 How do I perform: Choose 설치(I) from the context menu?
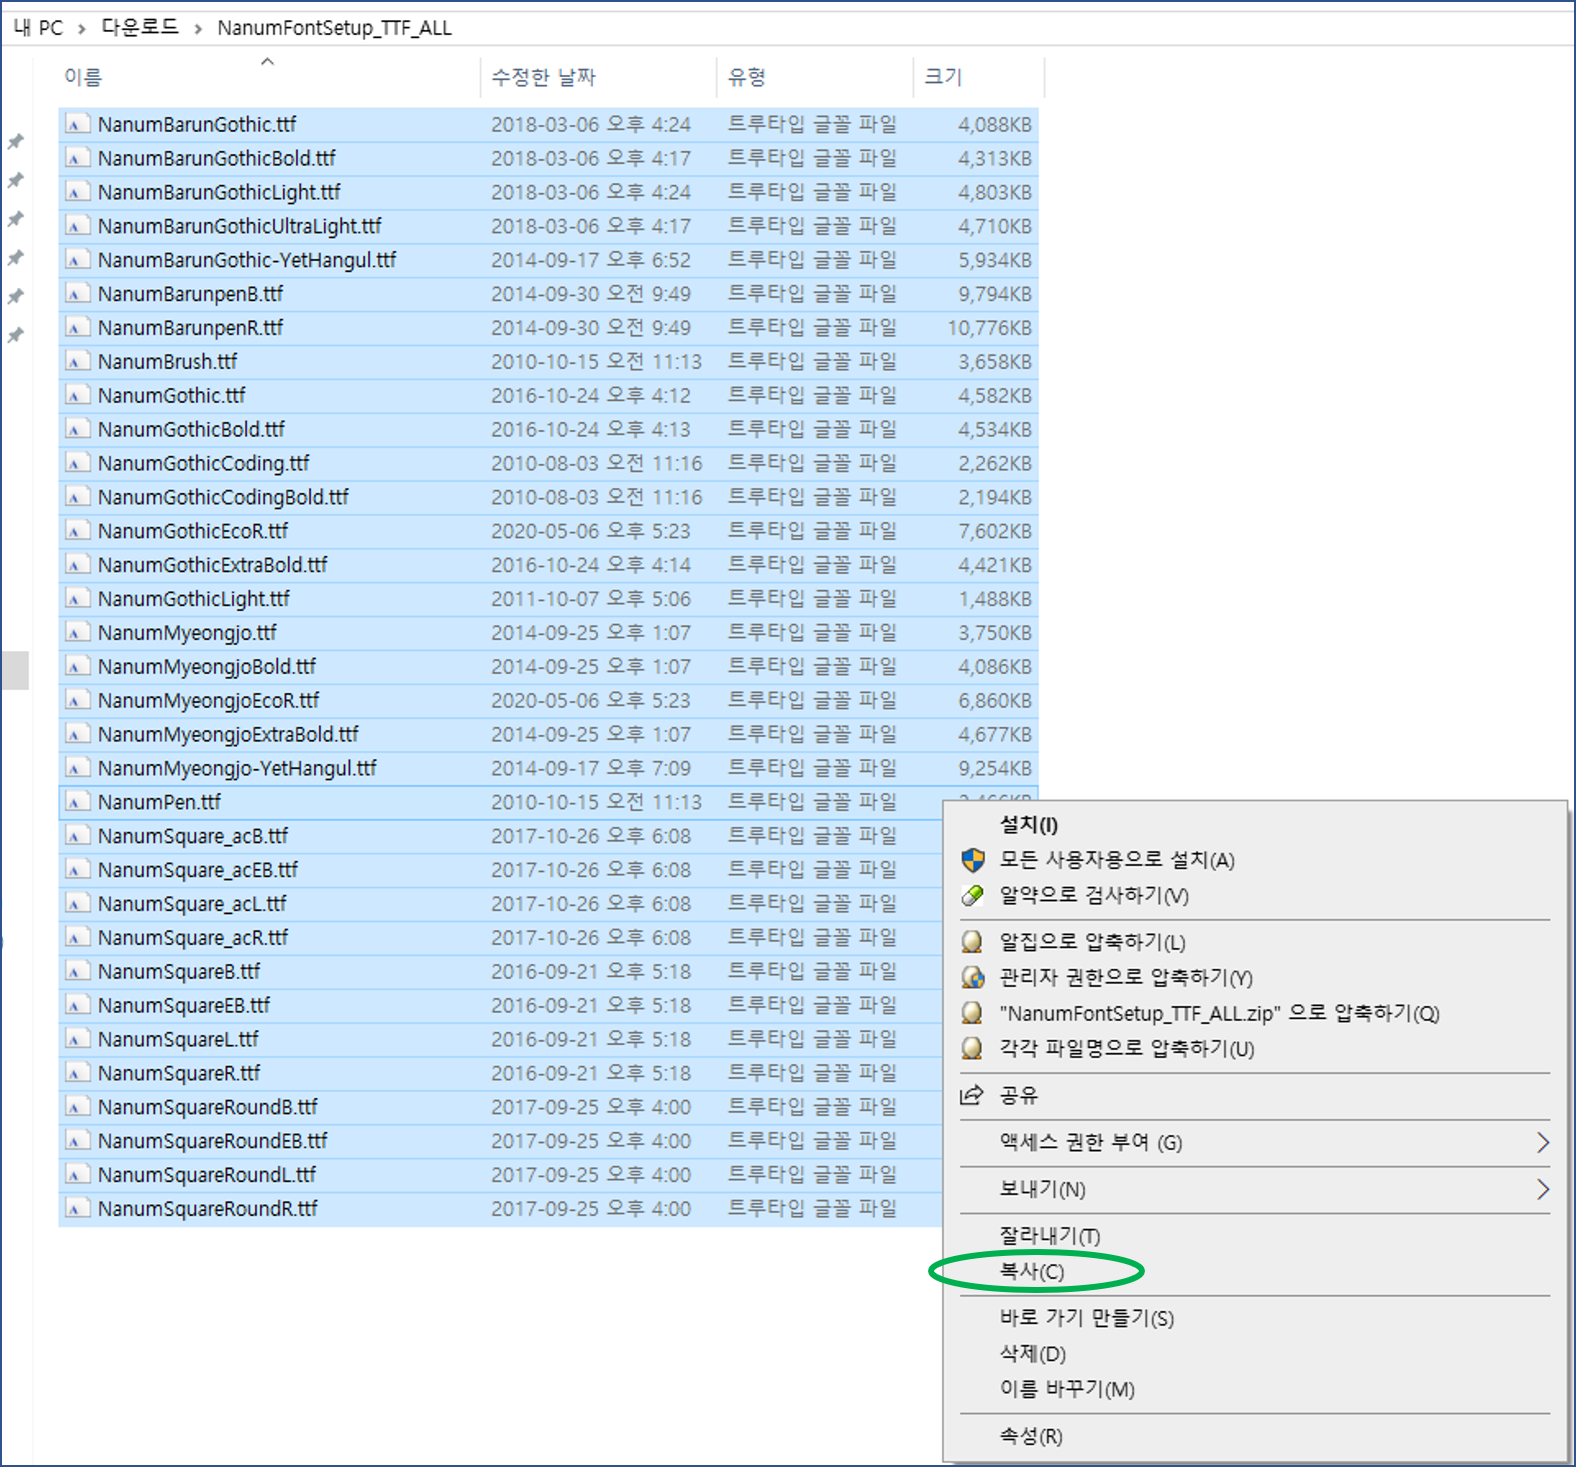(1029, 825)
